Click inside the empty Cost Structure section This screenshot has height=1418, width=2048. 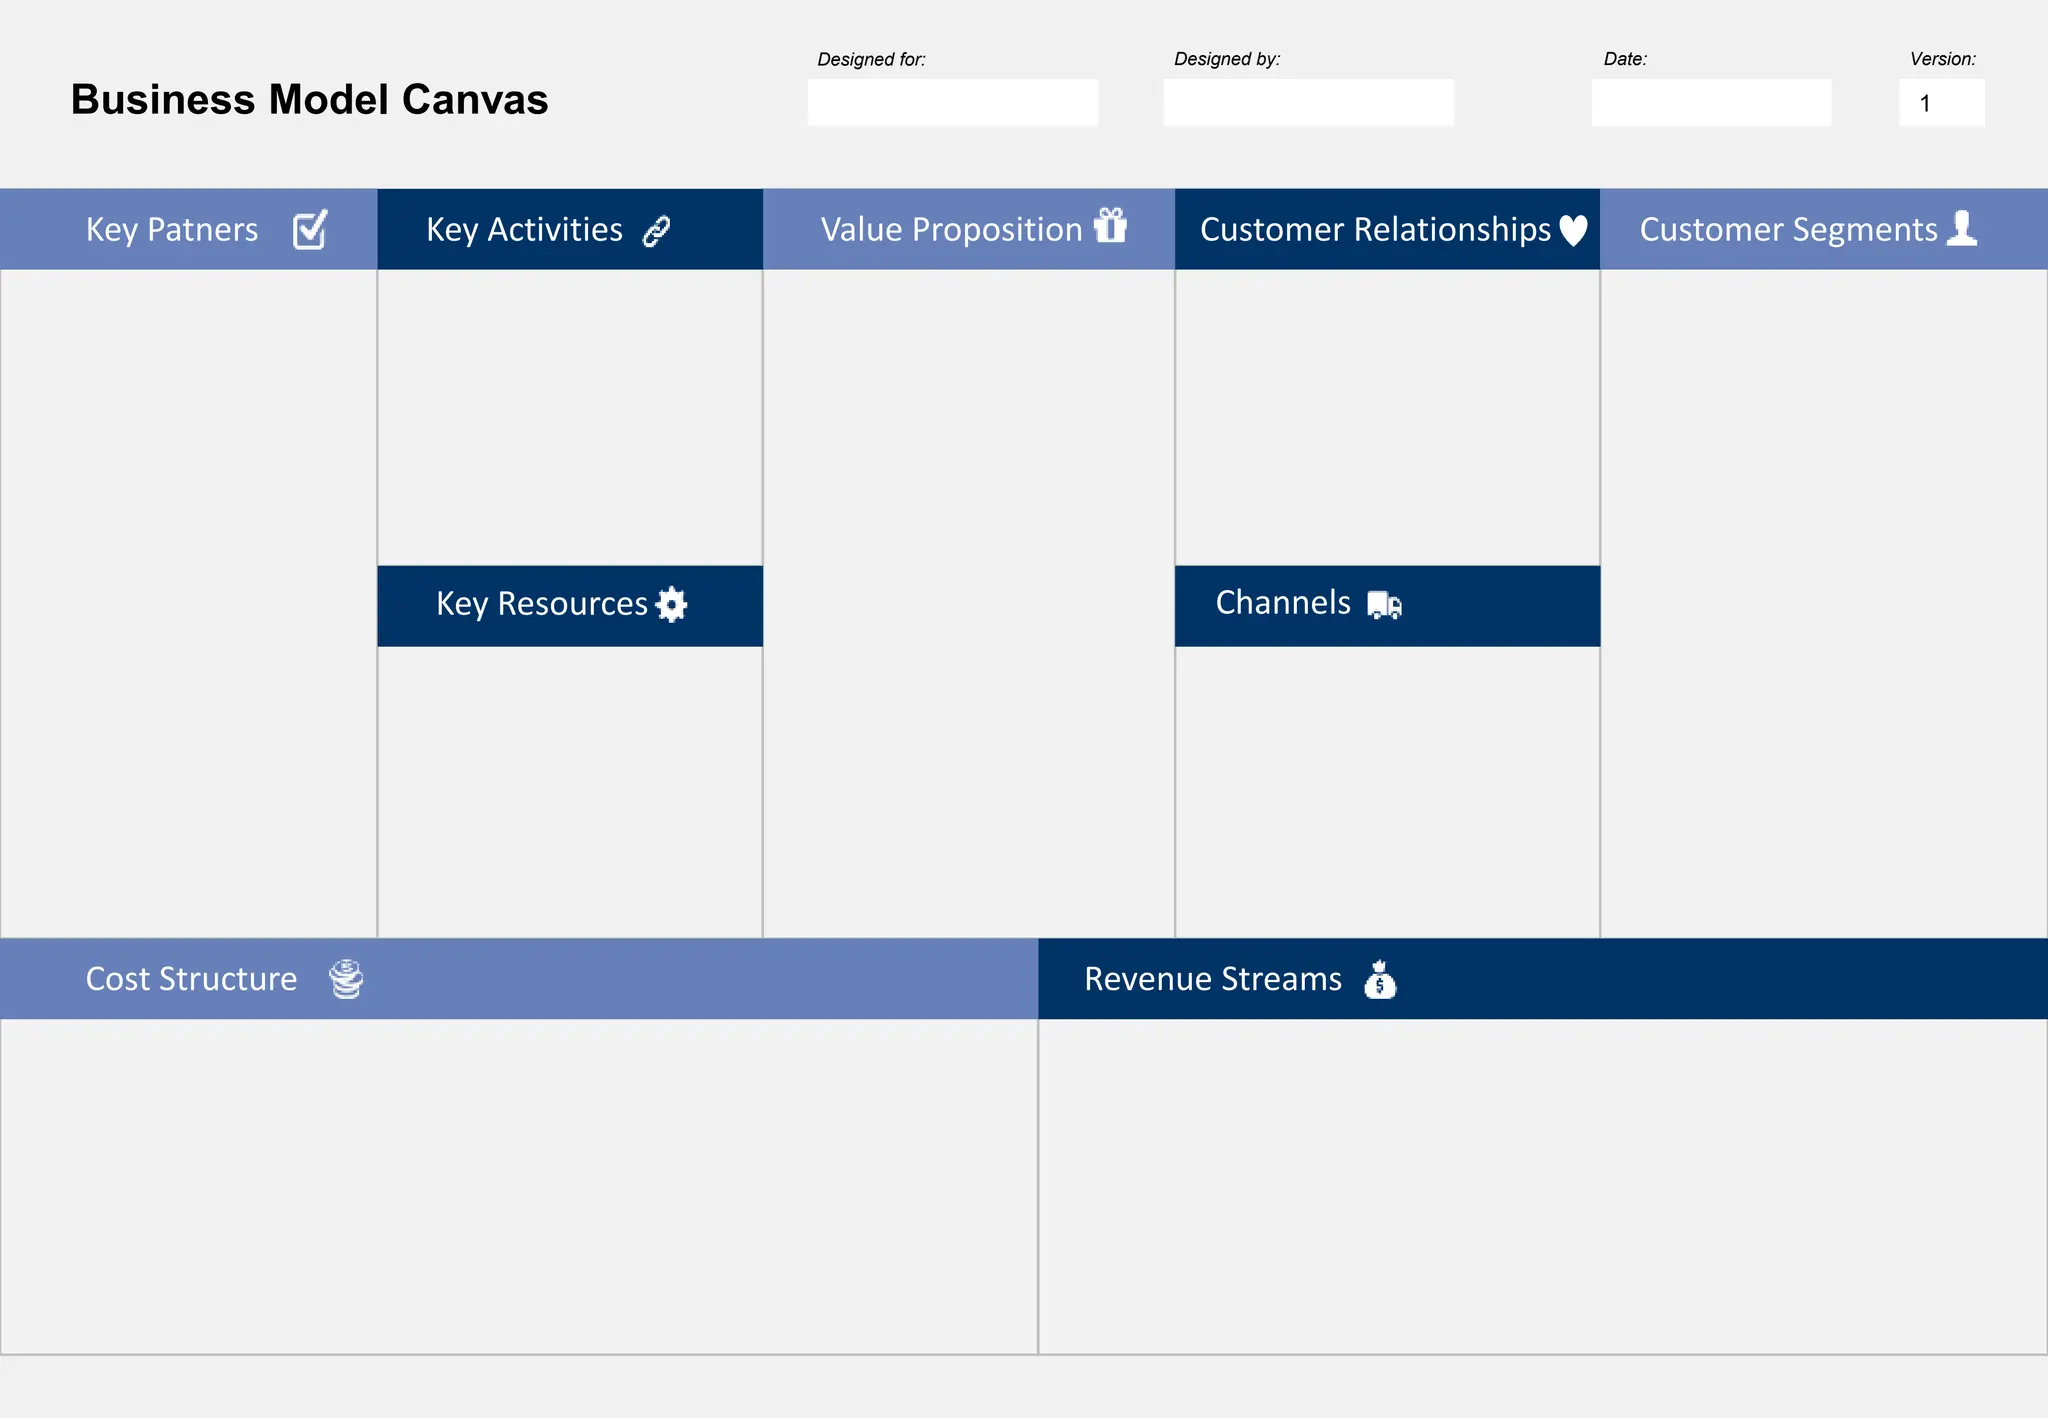click(518, 1185)
